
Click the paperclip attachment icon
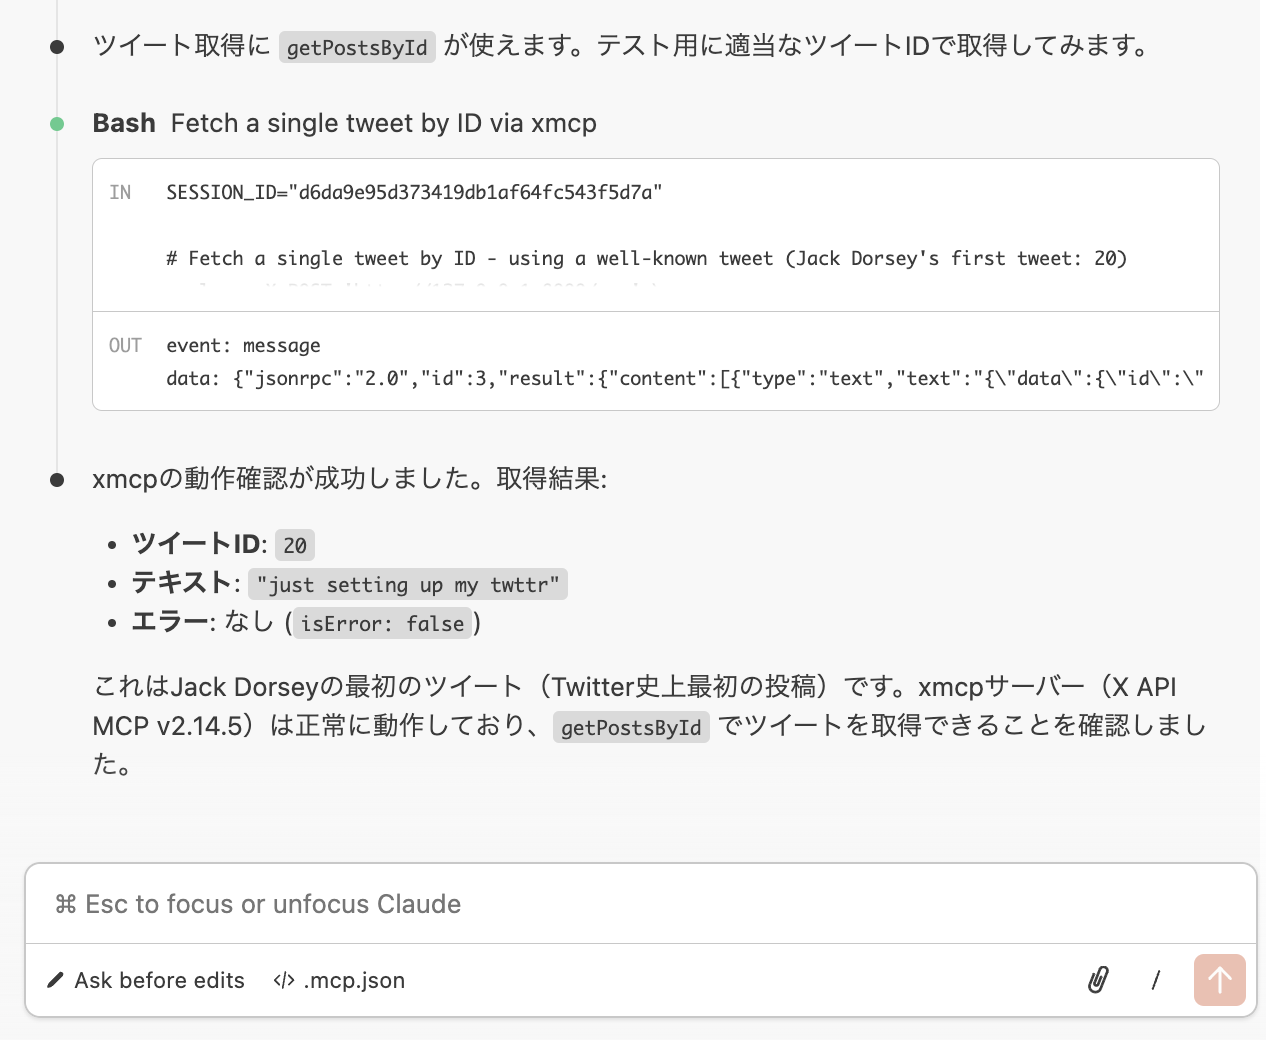click(1097, 980)
